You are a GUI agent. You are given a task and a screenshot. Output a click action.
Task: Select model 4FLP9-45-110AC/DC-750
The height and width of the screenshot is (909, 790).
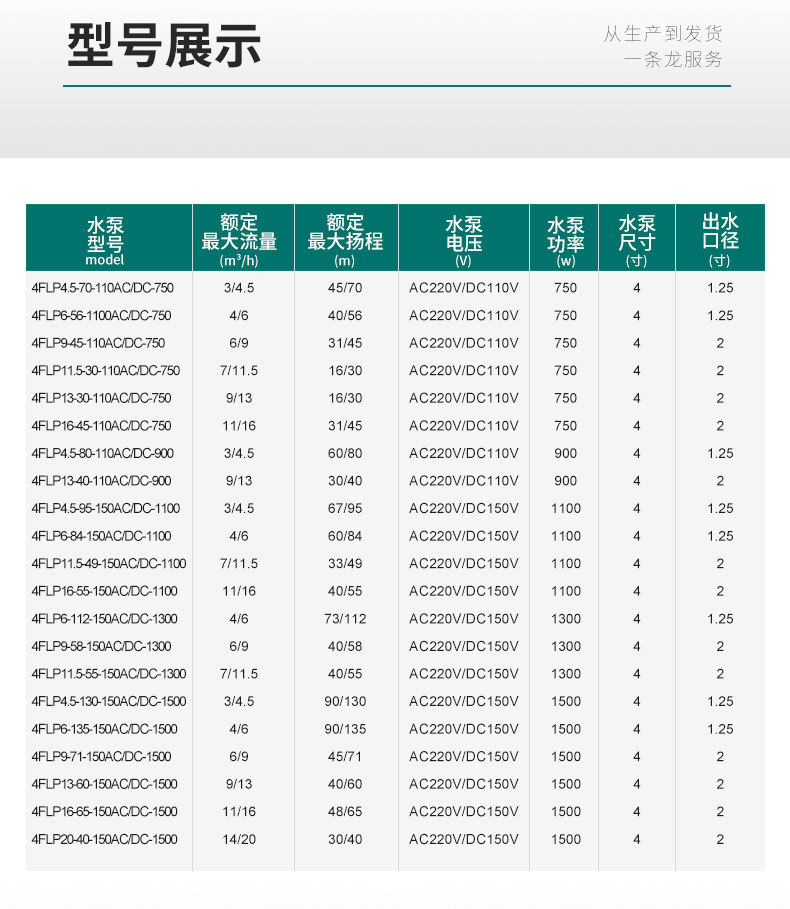98,343
